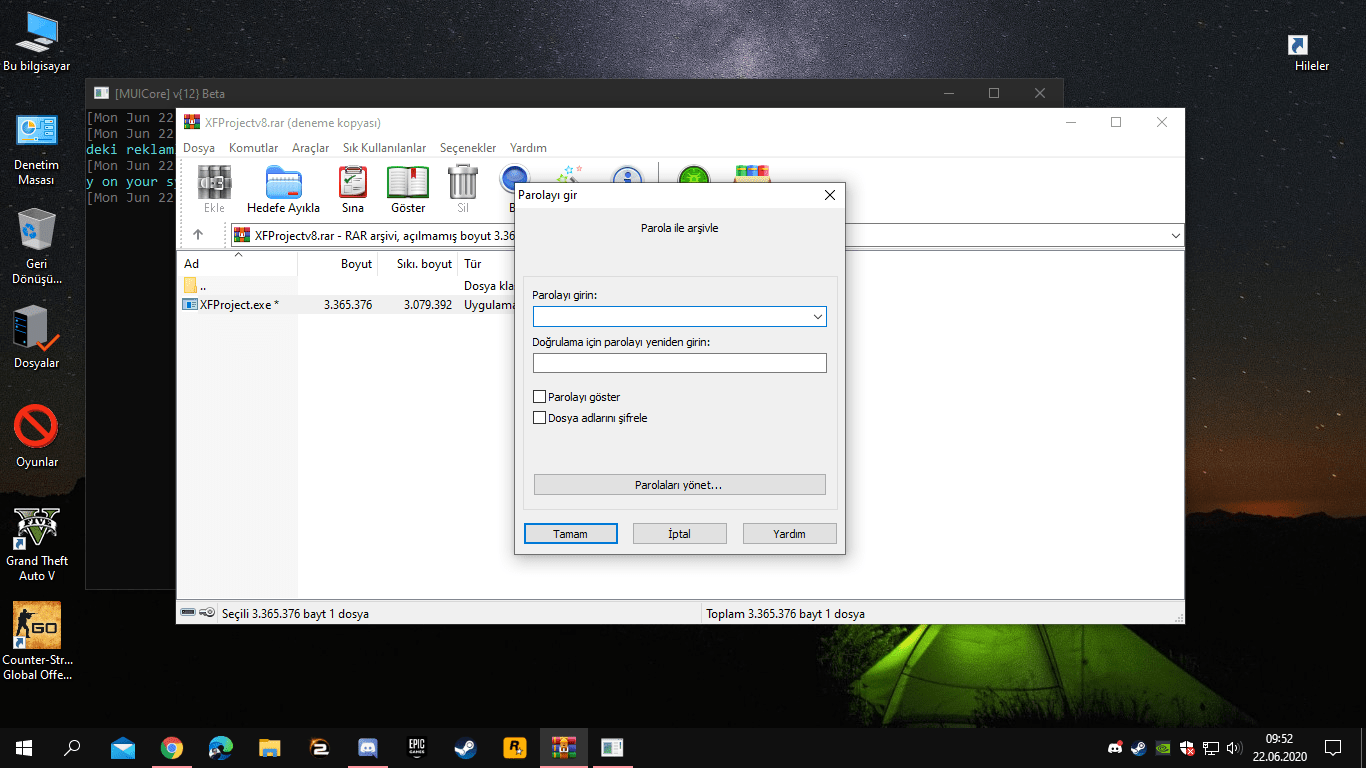Click the Göster view file icon

click(x=408, y=183)
